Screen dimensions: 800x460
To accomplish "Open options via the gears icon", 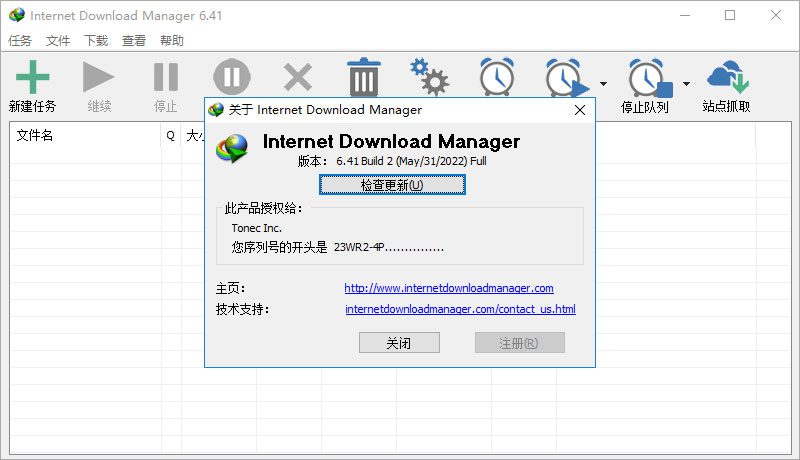I will 430,76.
